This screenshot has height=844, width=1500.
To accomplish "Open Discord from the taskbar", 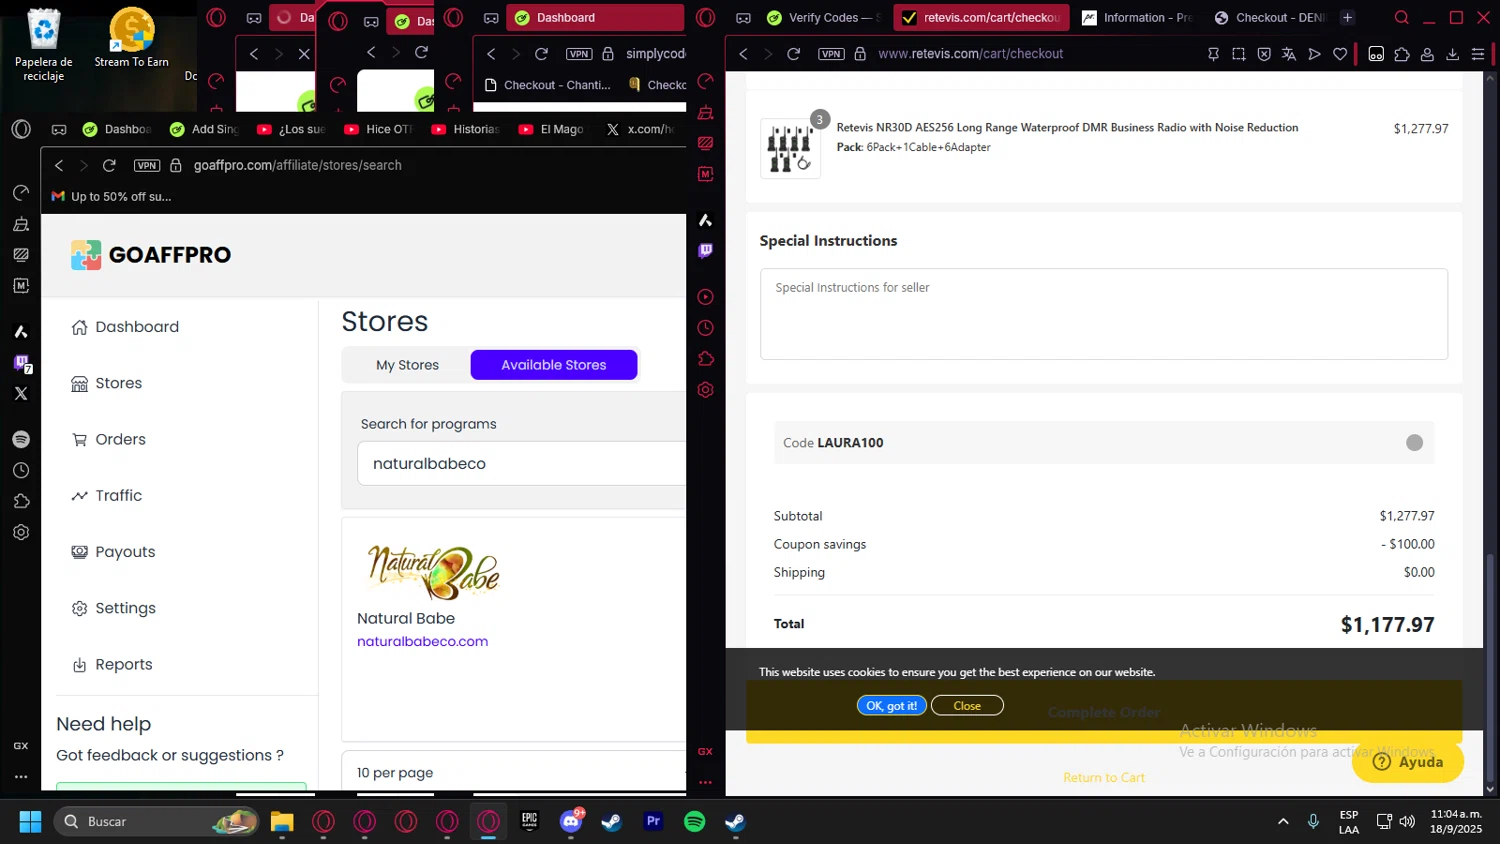I will click(571, 821).
